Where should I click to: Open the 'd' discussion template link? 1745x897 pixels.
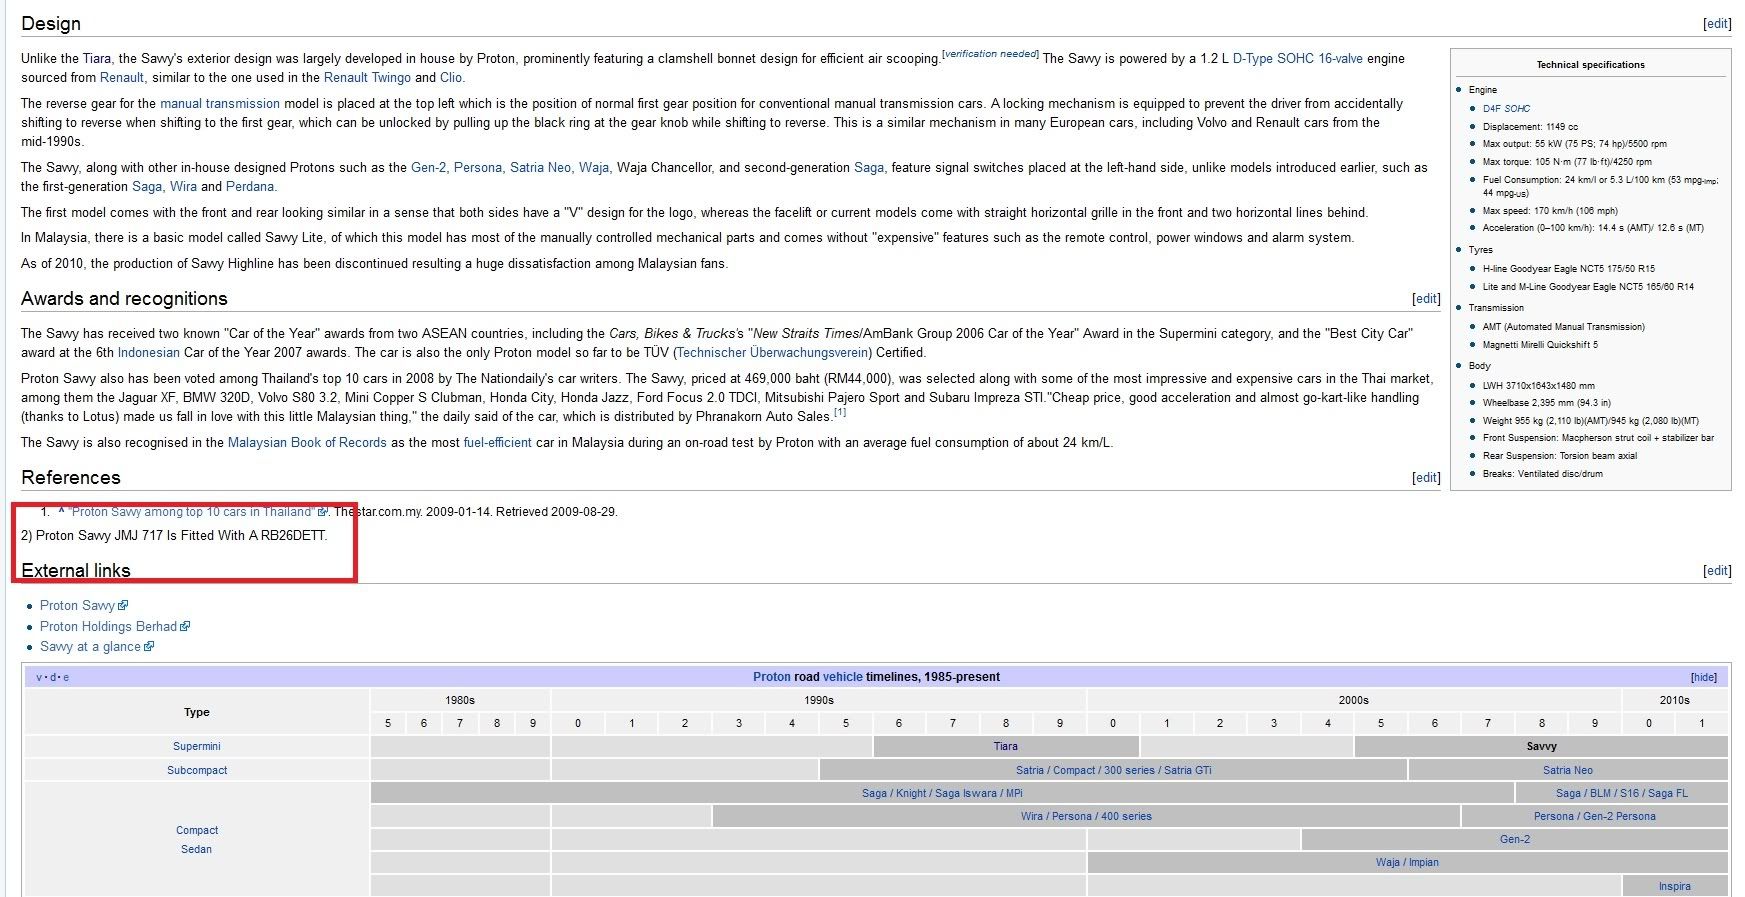(53, 678)
